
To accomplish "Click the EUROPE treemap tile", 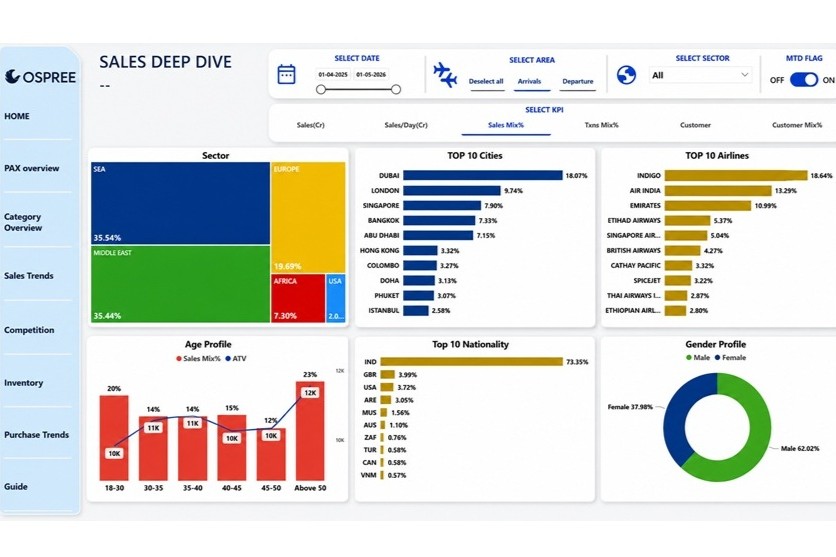I will [308, 217].
